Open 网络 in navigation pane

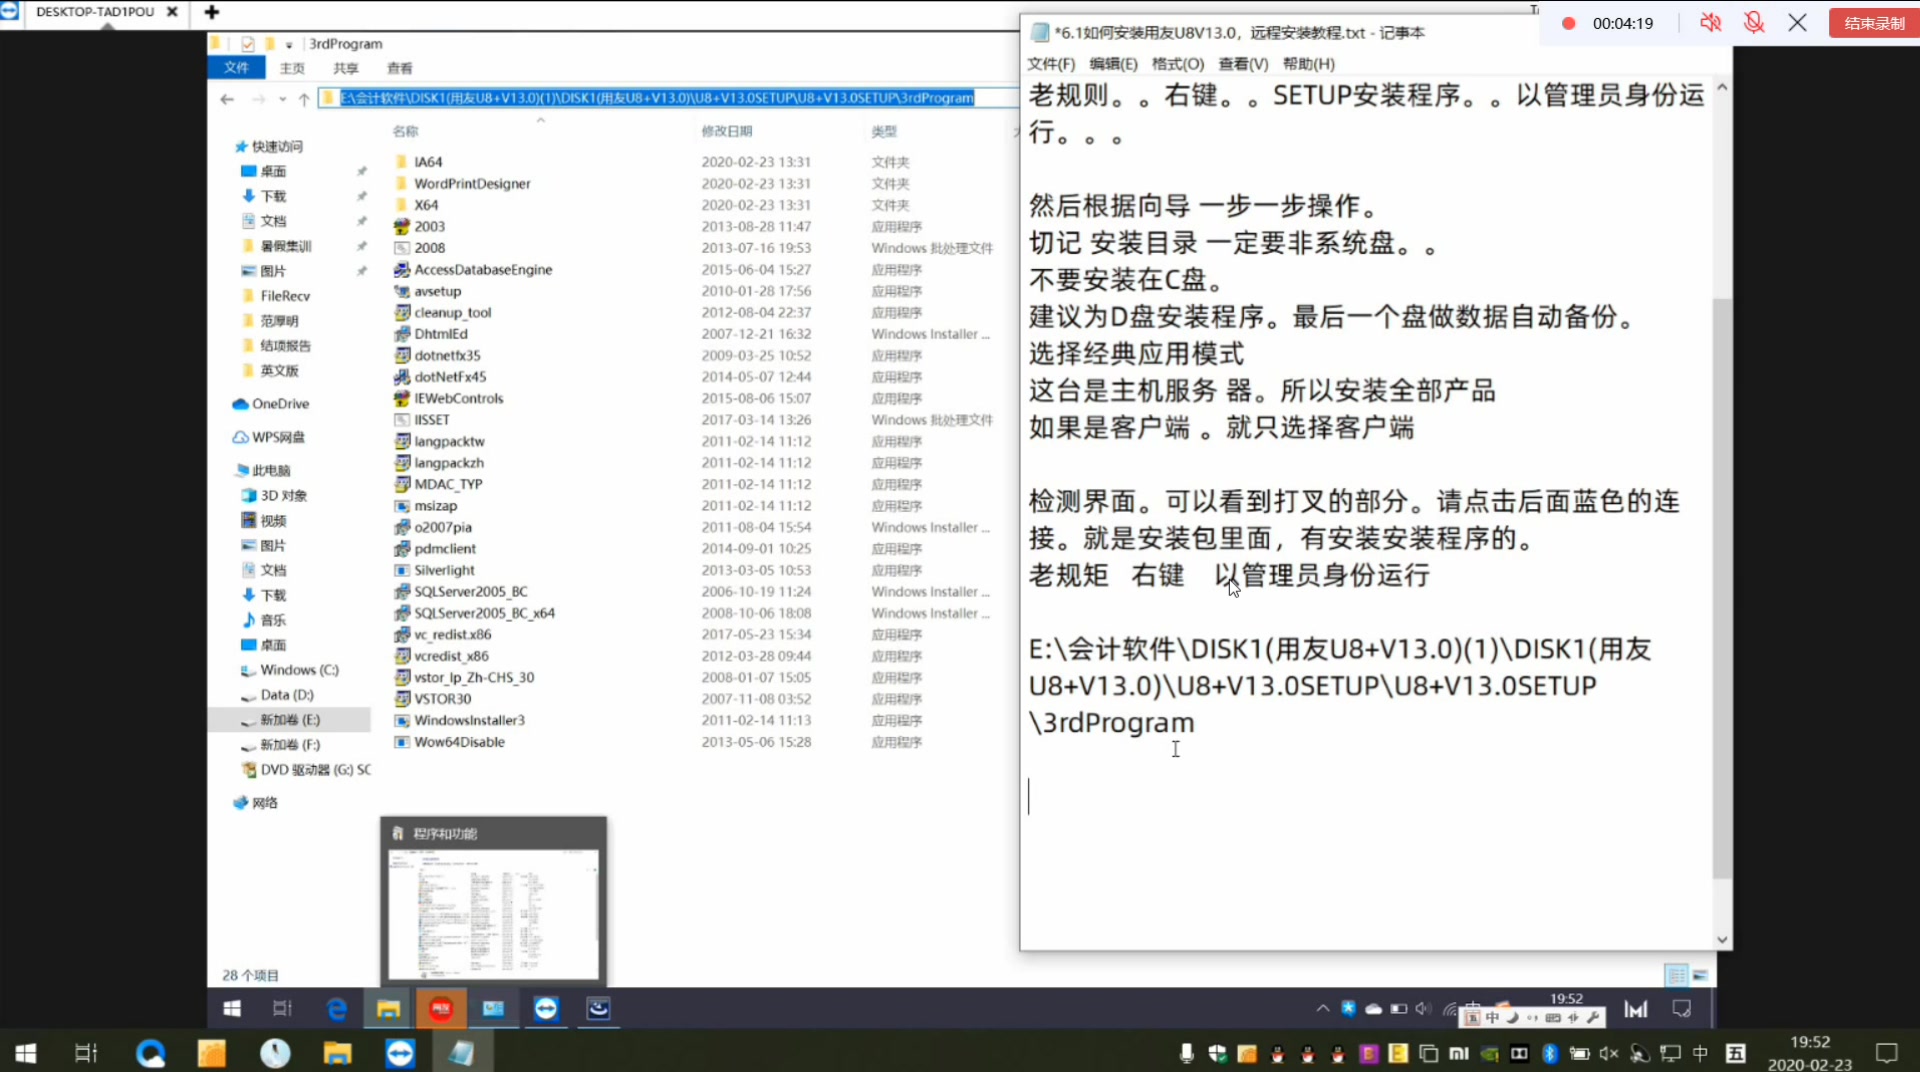[x=264, y=803]
